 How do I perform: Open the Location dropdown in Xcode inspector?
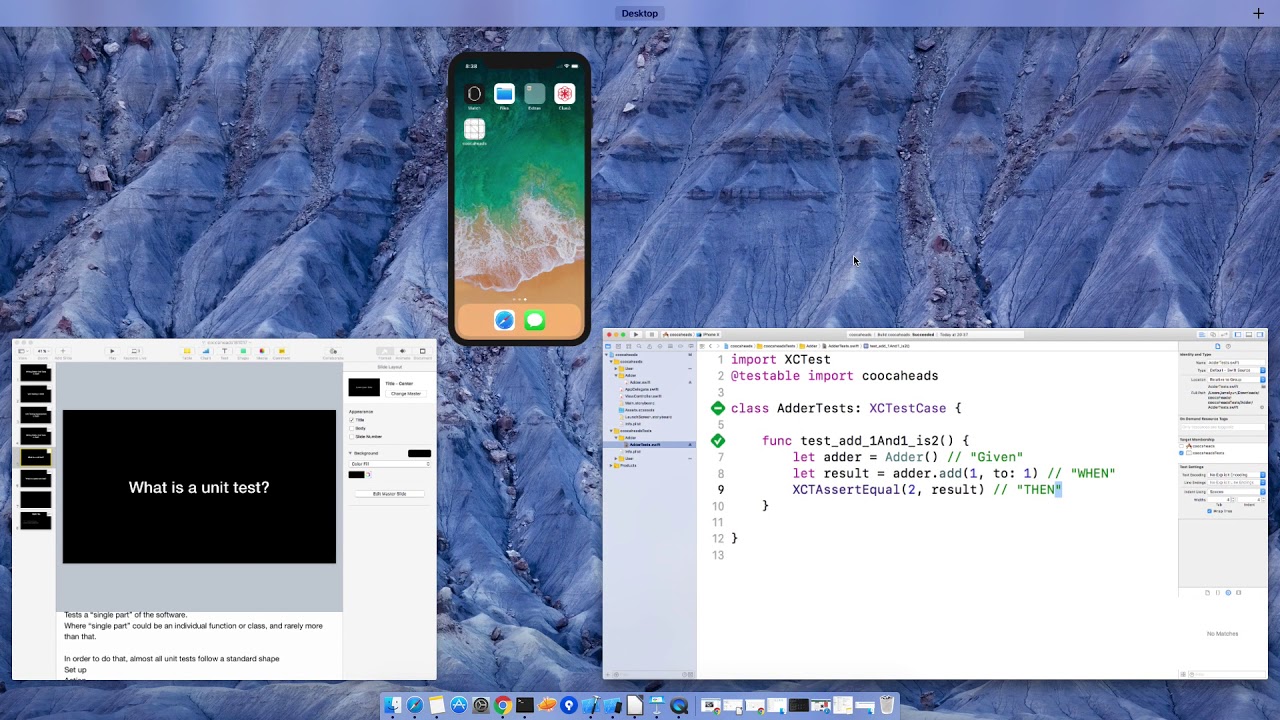pyautogui.click(x=1236, y=379)
